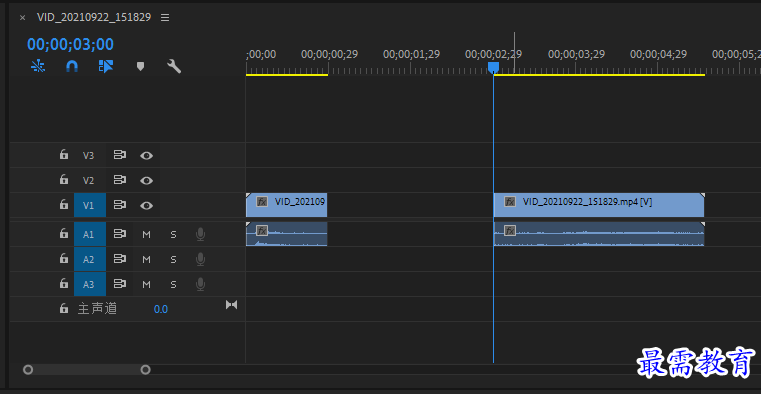Select the VID_20210922_151829 sequence tab
The height and width of the screenshot is (394, 761).
point(94,17)
